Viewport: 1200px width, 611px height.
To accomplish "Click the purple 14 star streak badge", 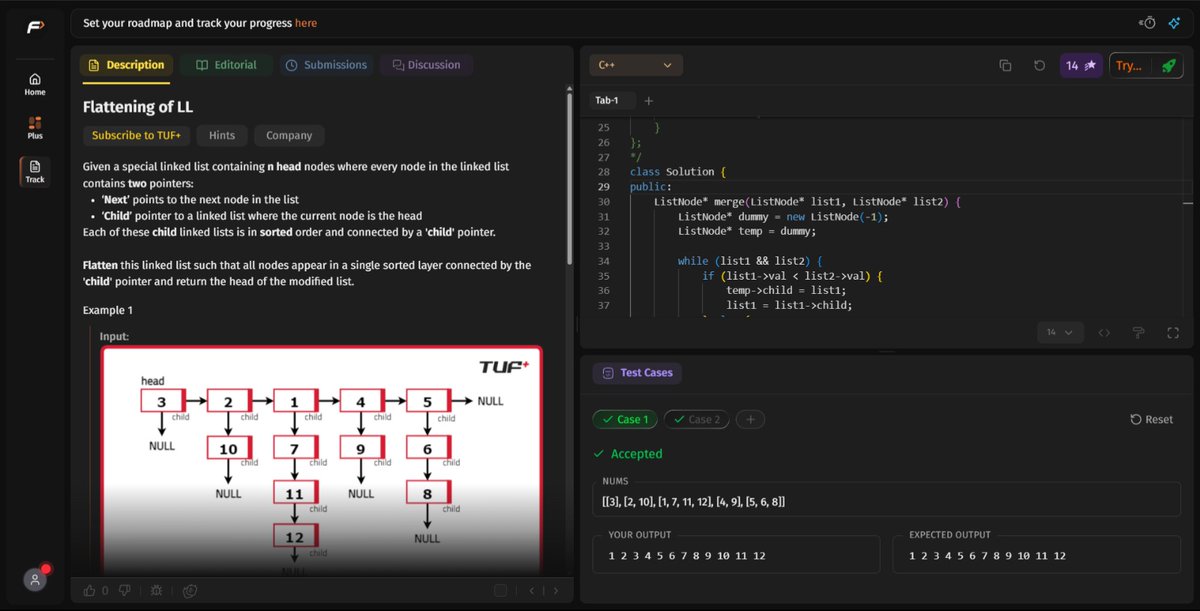I will point(1081,65).
